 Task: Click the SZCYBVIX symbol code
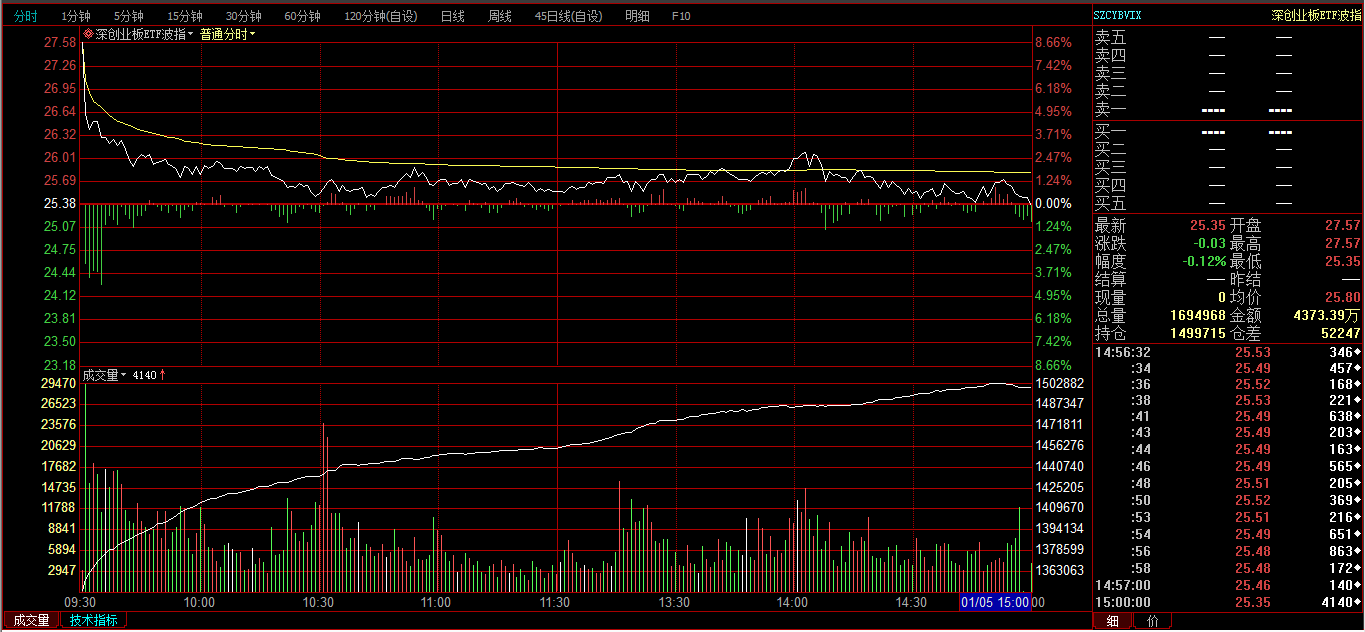[x=1117, y=15]
